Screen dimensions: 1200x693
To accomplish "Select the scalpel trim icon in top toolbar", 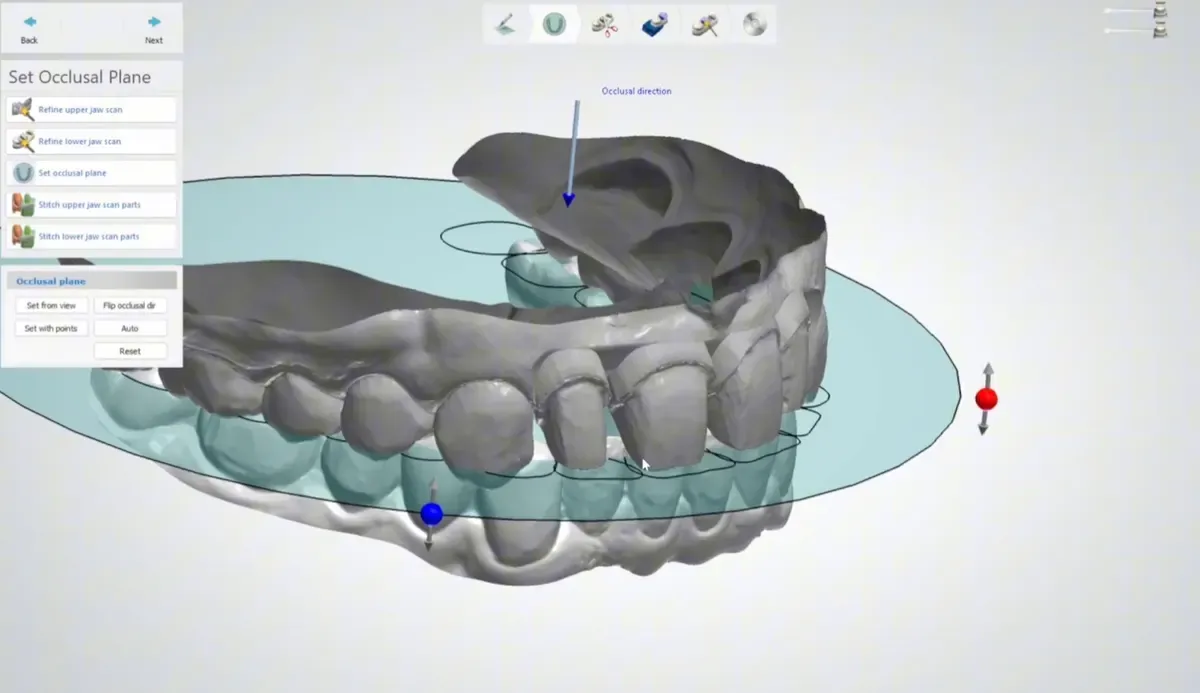I will pos(506,24).
